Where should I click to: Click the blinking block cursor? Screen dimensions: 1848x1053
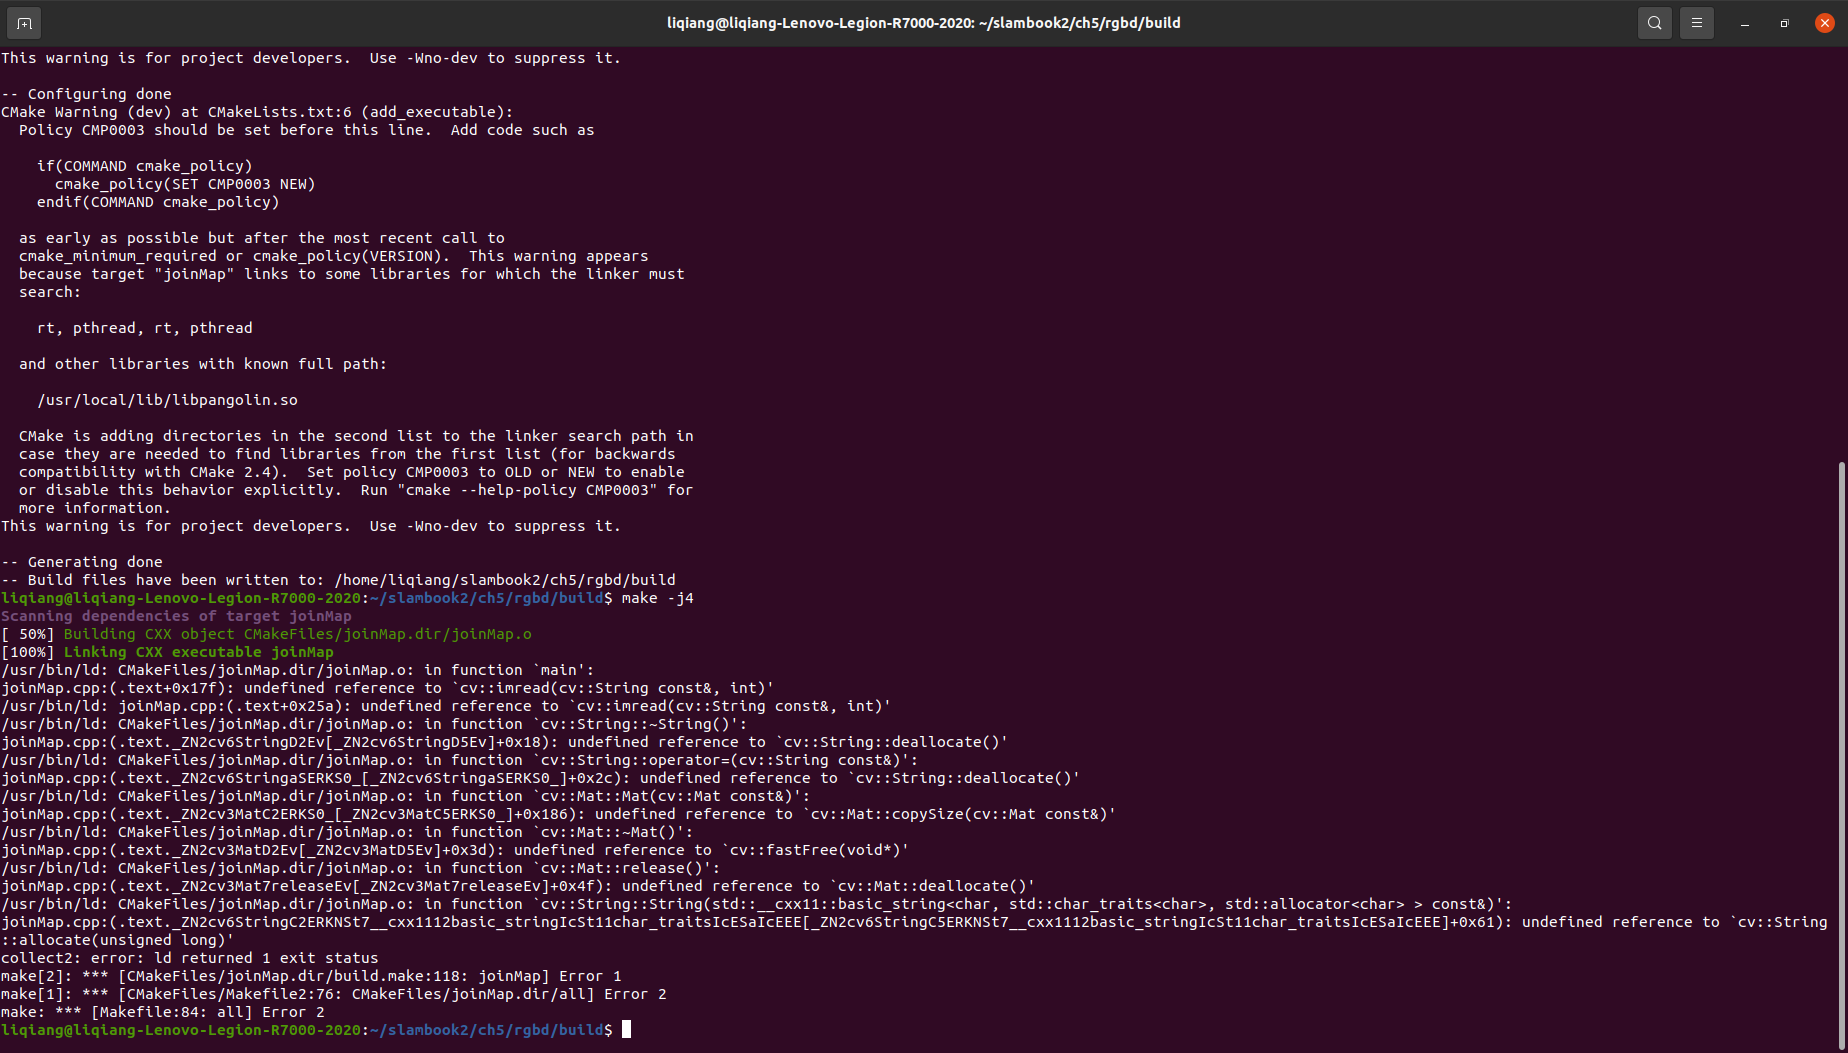tap(629, 1029)
